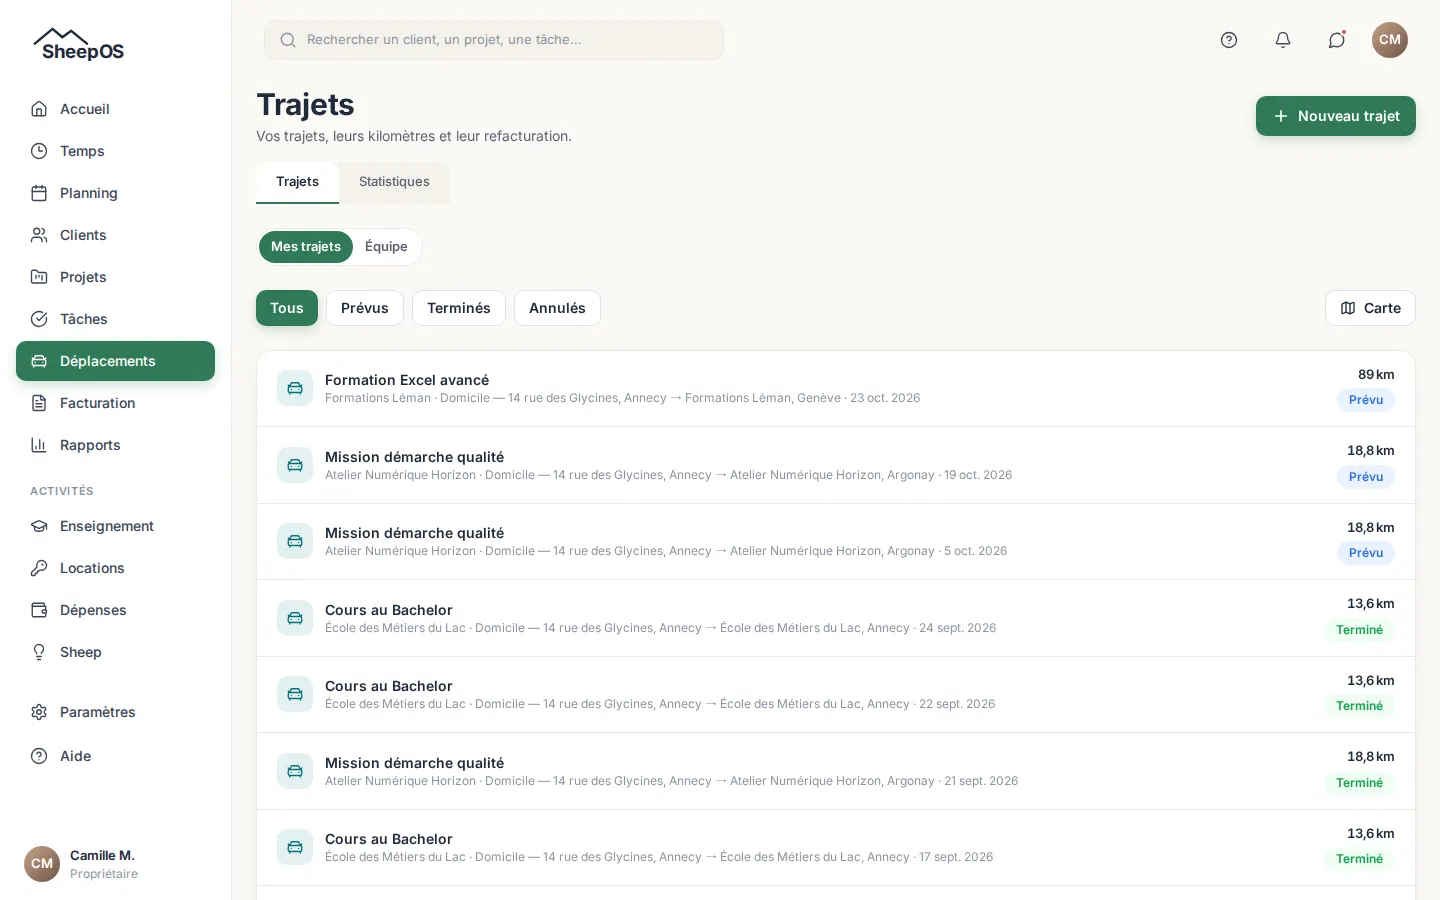Filter trips by Terminés
The width and height of the screenshot is (1440, 900).
[x=459, y=308]
